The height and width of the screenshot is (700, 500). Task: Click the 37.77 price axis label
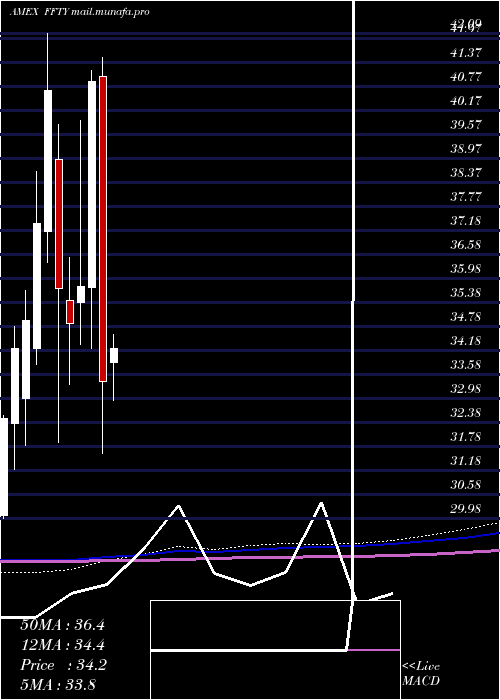coord(466,197)
